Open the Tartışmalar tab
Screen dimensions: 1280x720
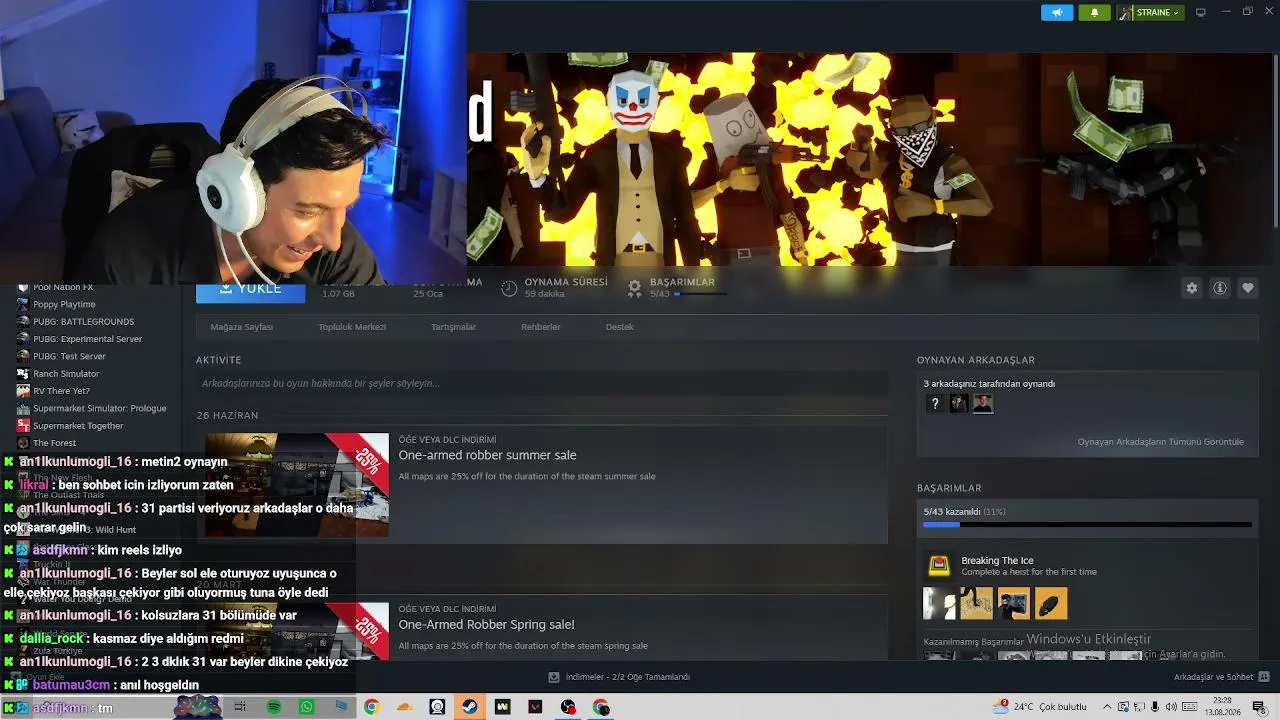pos(453,327)
